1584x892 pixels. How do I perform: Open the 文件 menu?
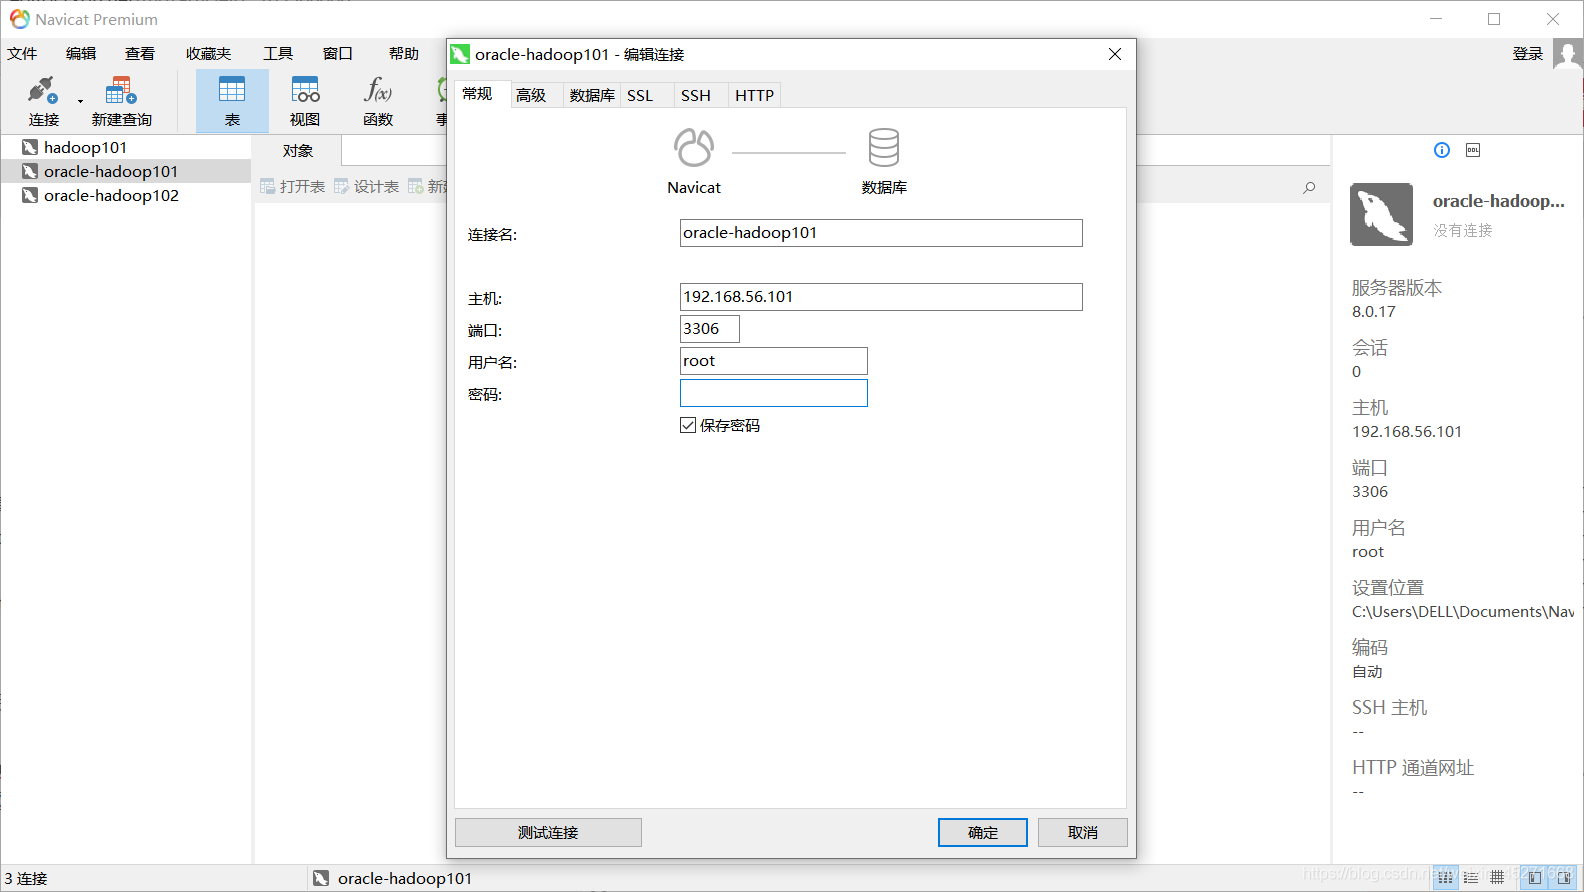coord(22,54)
